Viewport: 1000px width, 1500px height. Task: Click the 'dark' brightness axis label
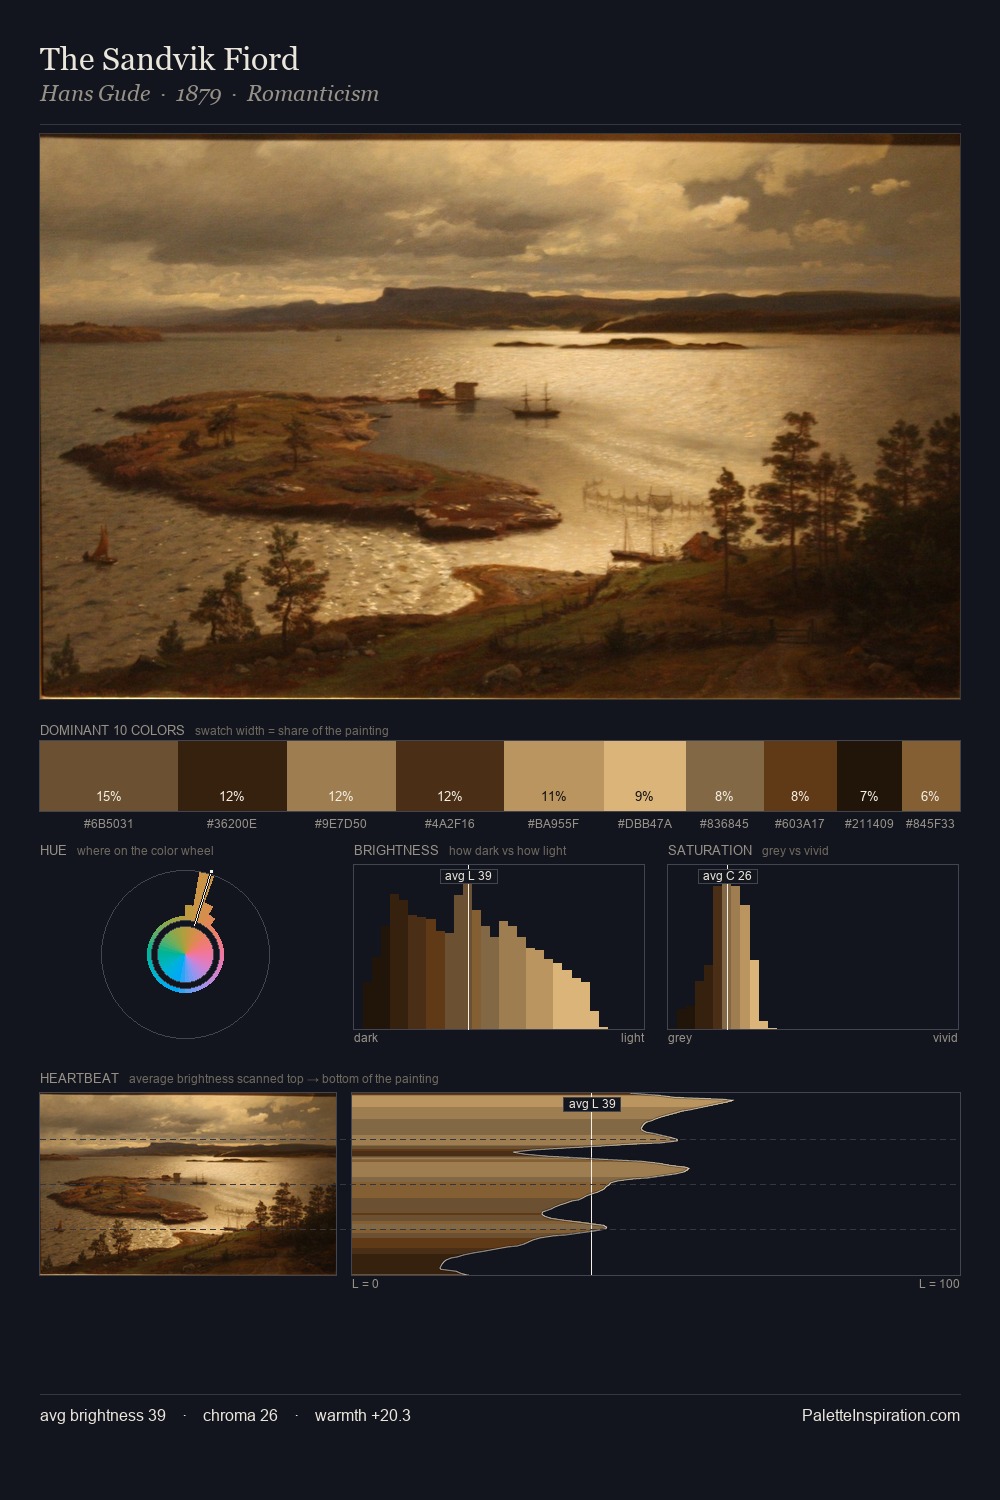point(366,1038)
